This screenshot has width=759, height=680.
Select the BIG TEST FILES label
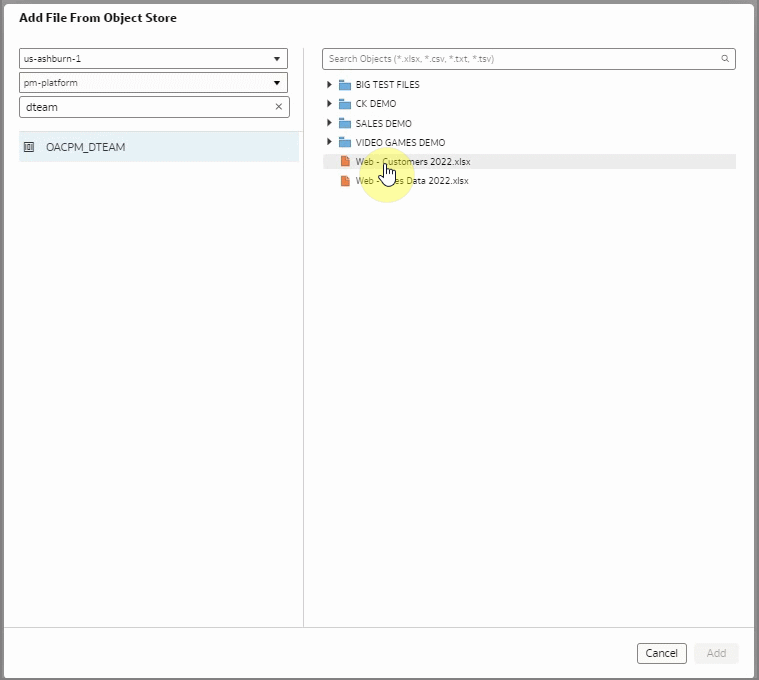[388, 85]
